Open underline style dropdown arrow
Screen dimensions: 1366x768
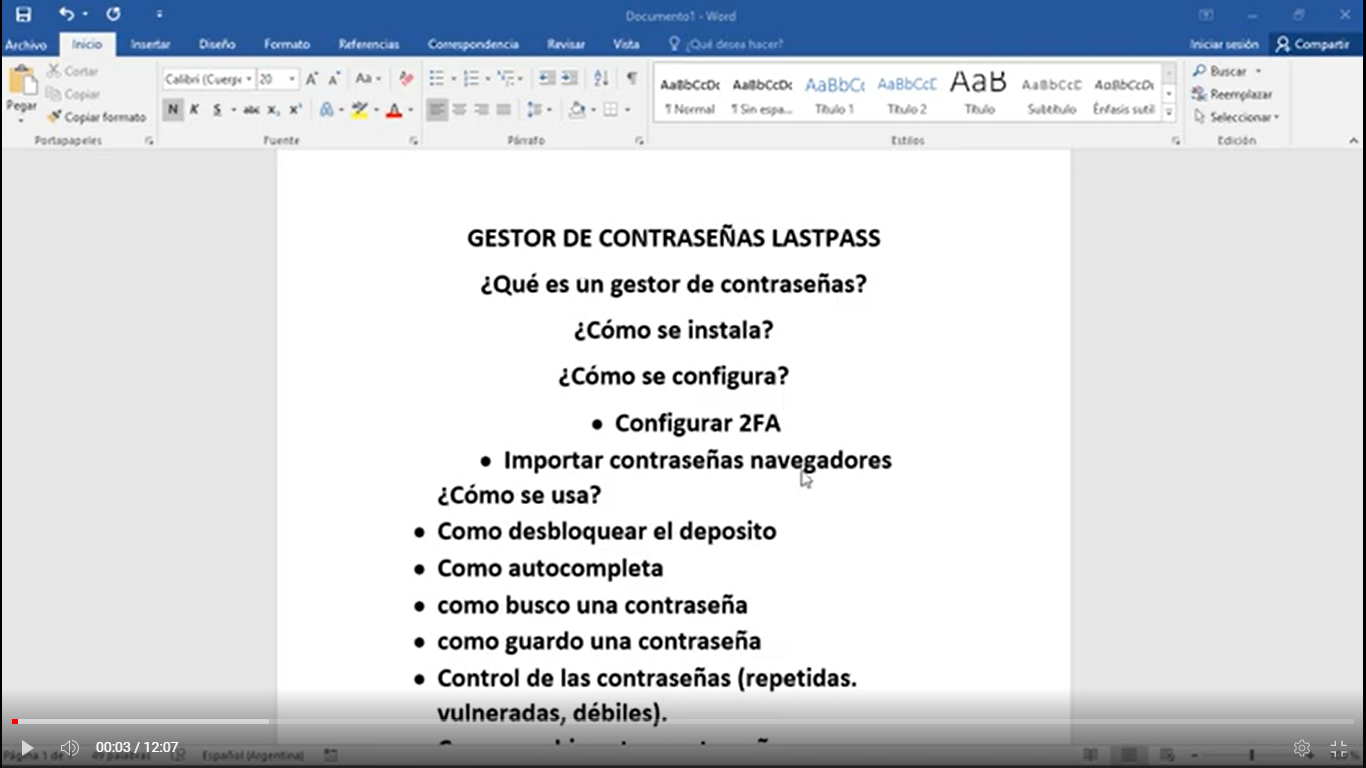[233, 110]
